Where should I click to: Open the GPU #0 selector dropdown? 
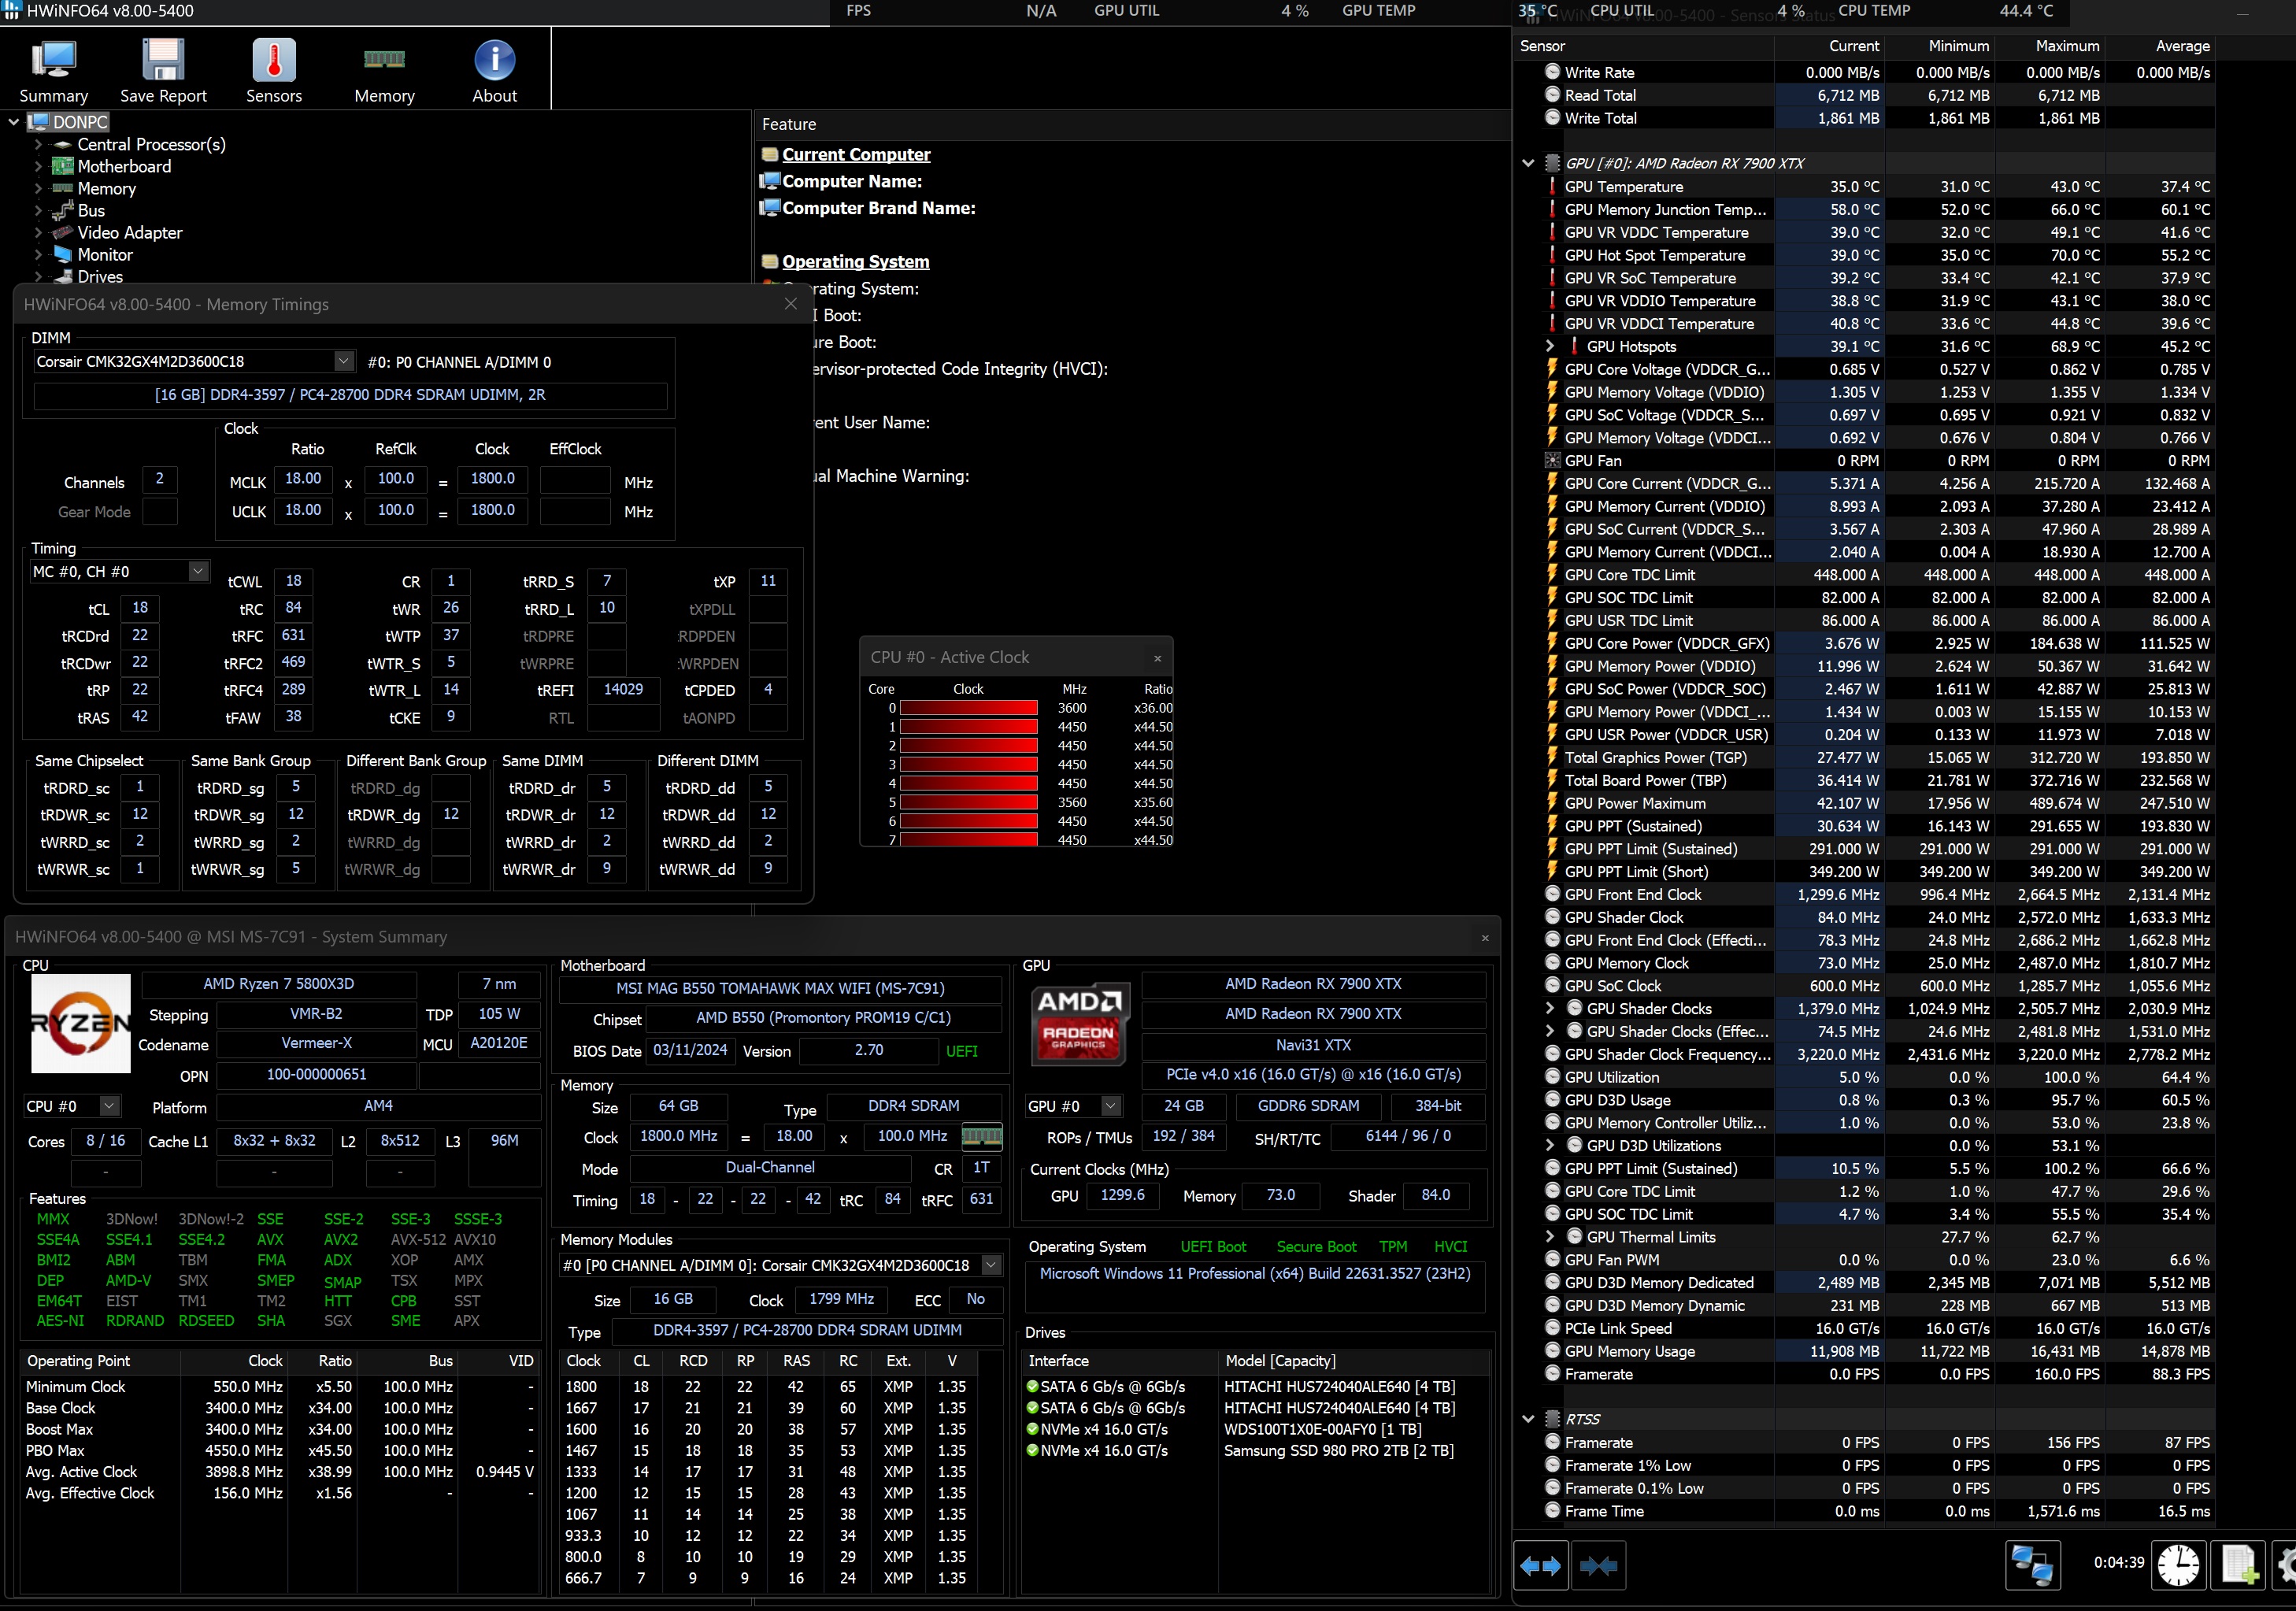tap(1110, 1106)
